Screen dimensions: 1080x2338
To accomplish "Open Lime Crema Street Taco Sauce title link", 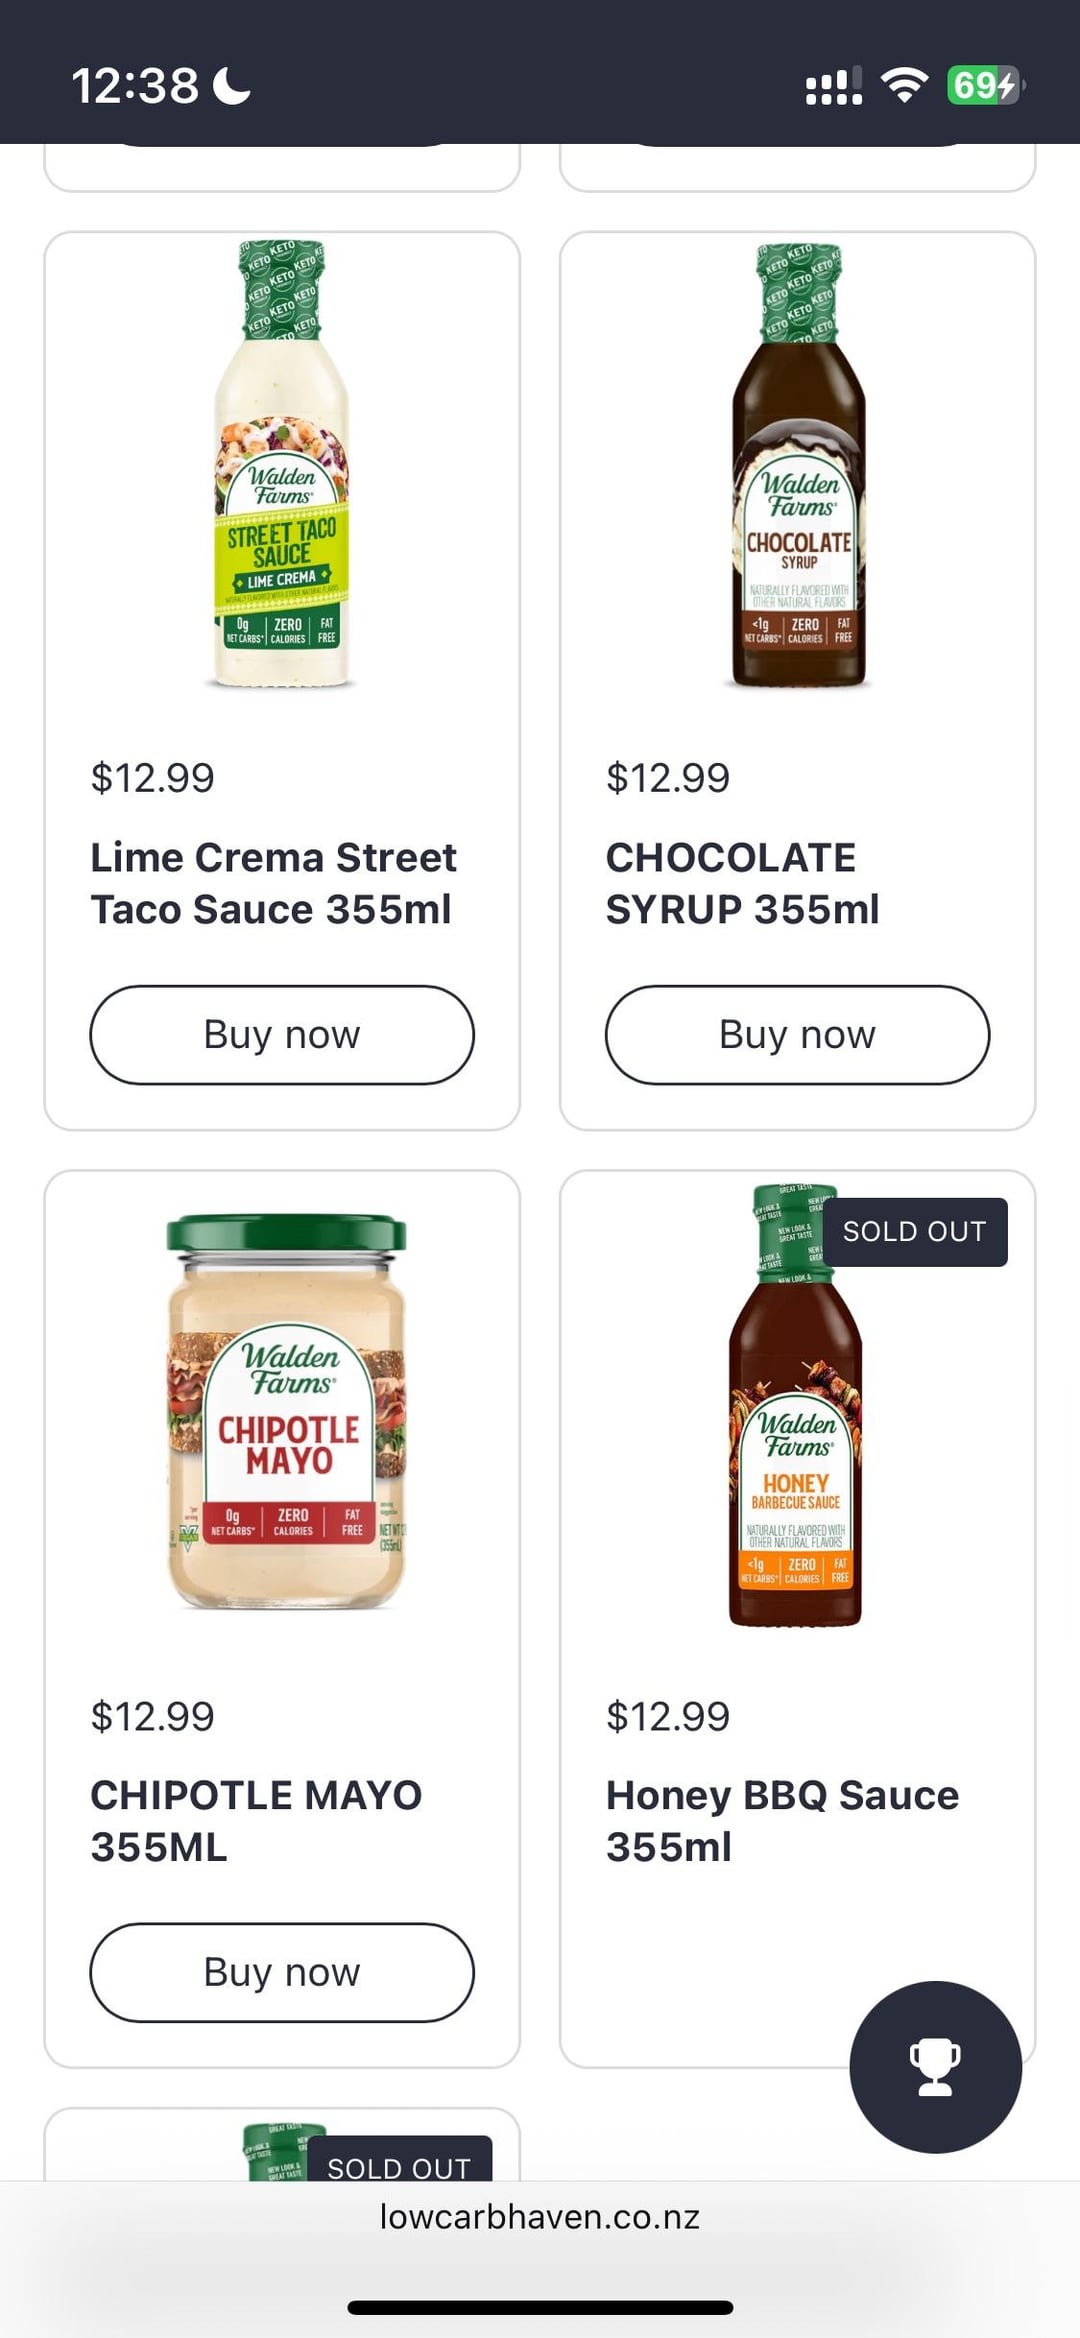I will (x=273, y=883).
